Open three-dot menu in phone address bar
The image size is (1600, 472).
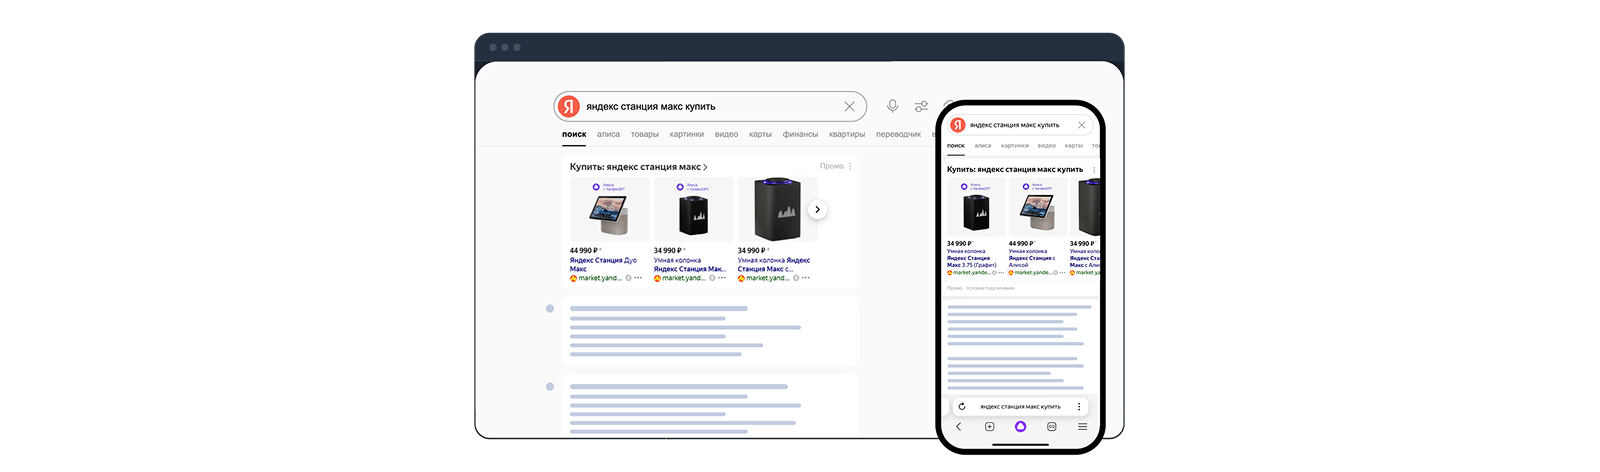[1079, 406]
